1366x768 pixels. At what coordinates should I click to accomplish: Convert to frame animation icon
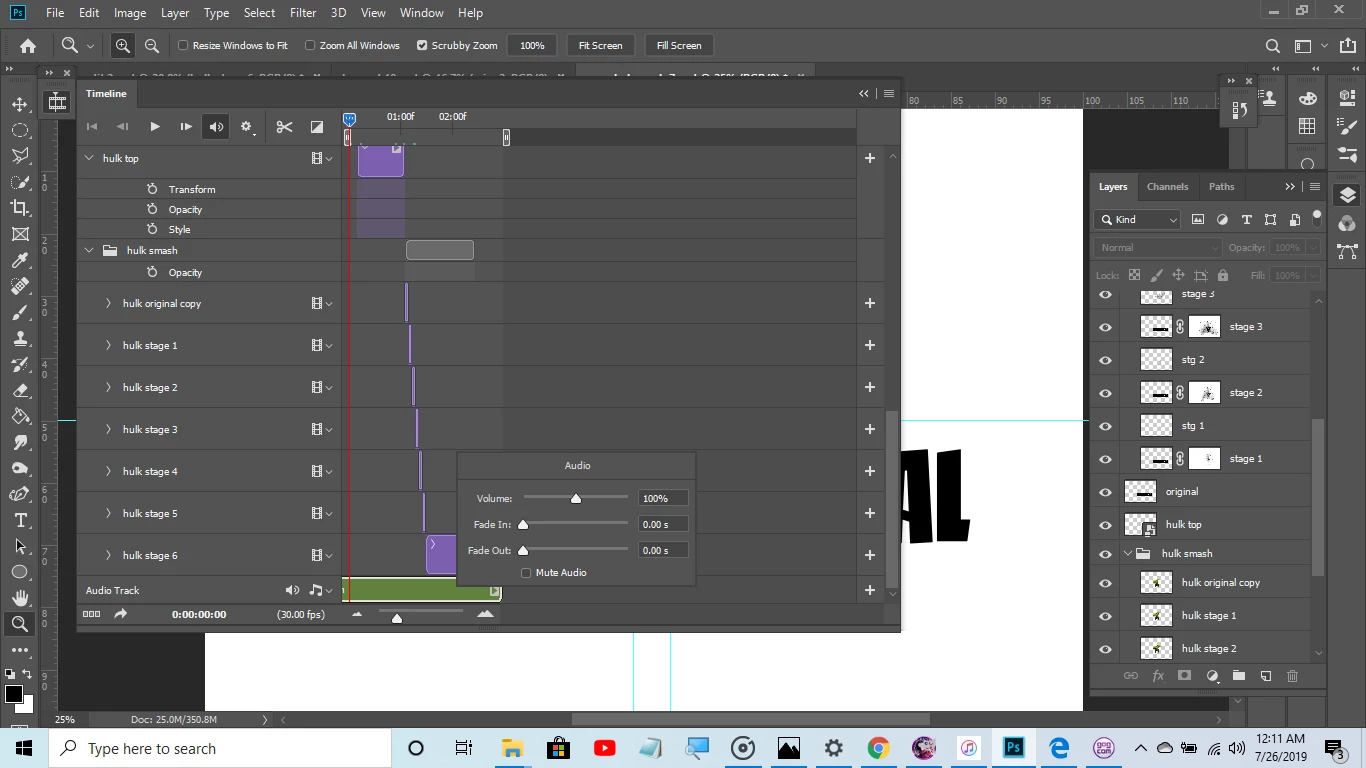(x=91, y=614)
